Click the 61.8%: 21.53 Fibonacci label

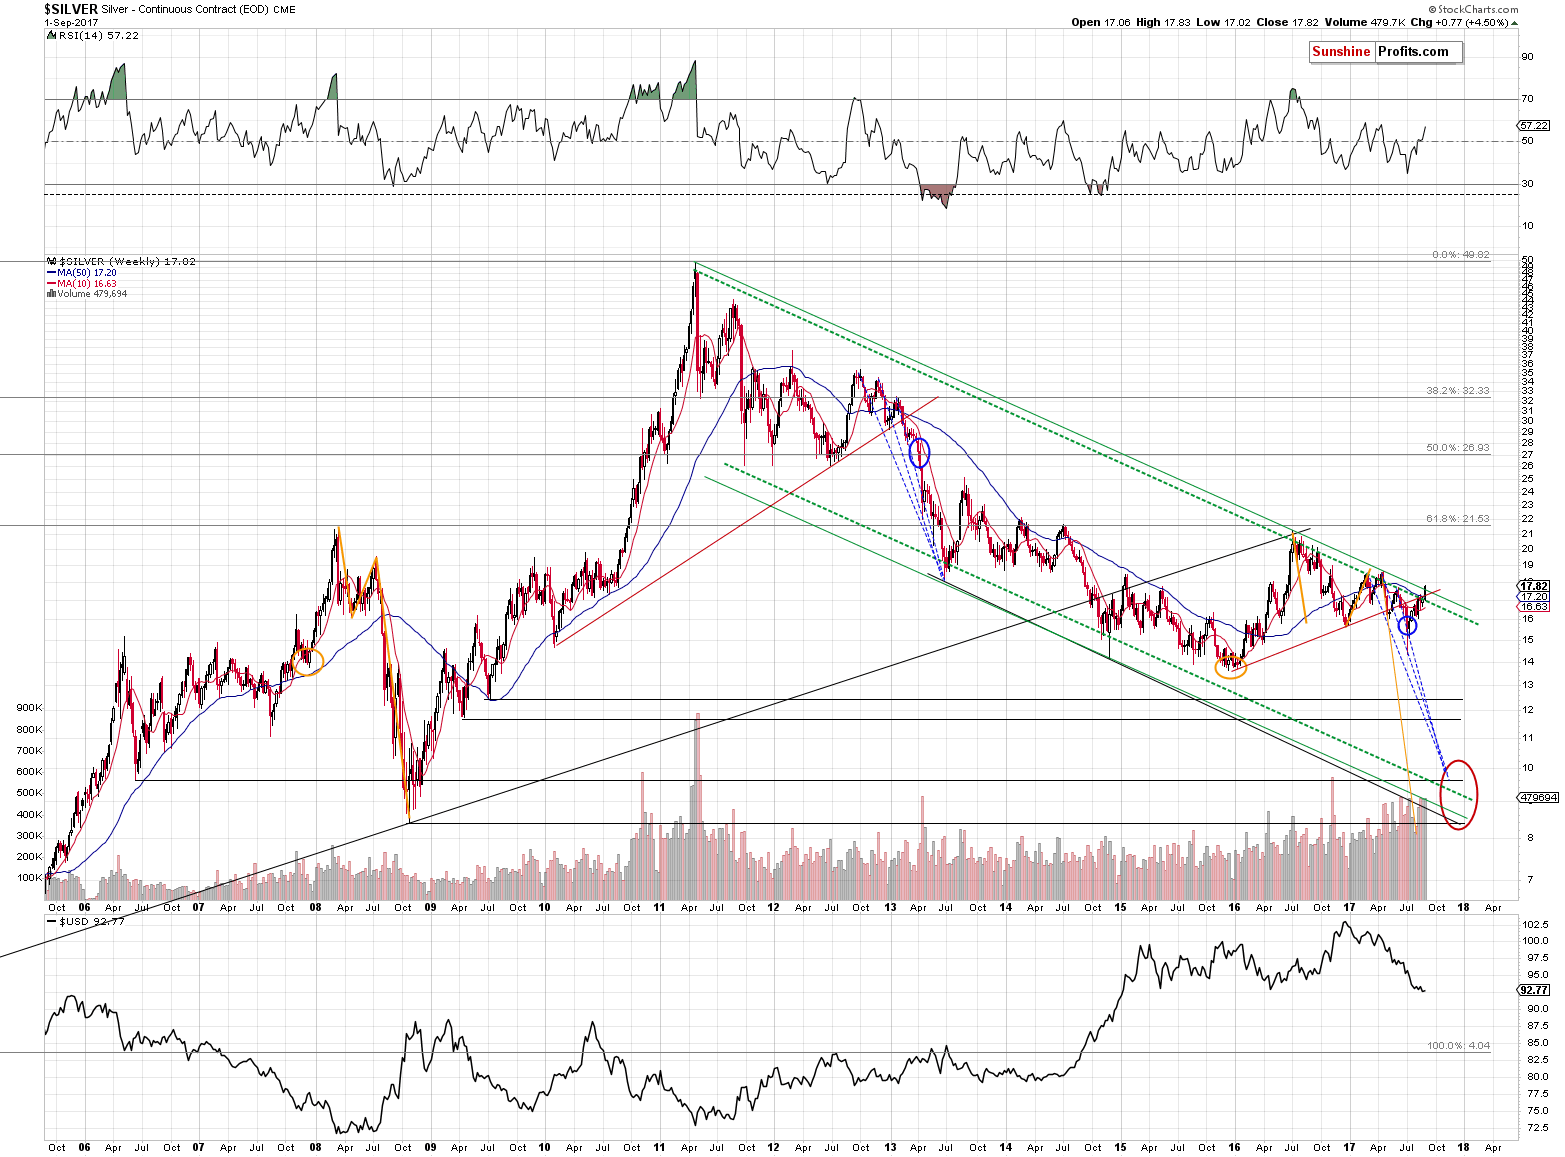pos(1458,519)
